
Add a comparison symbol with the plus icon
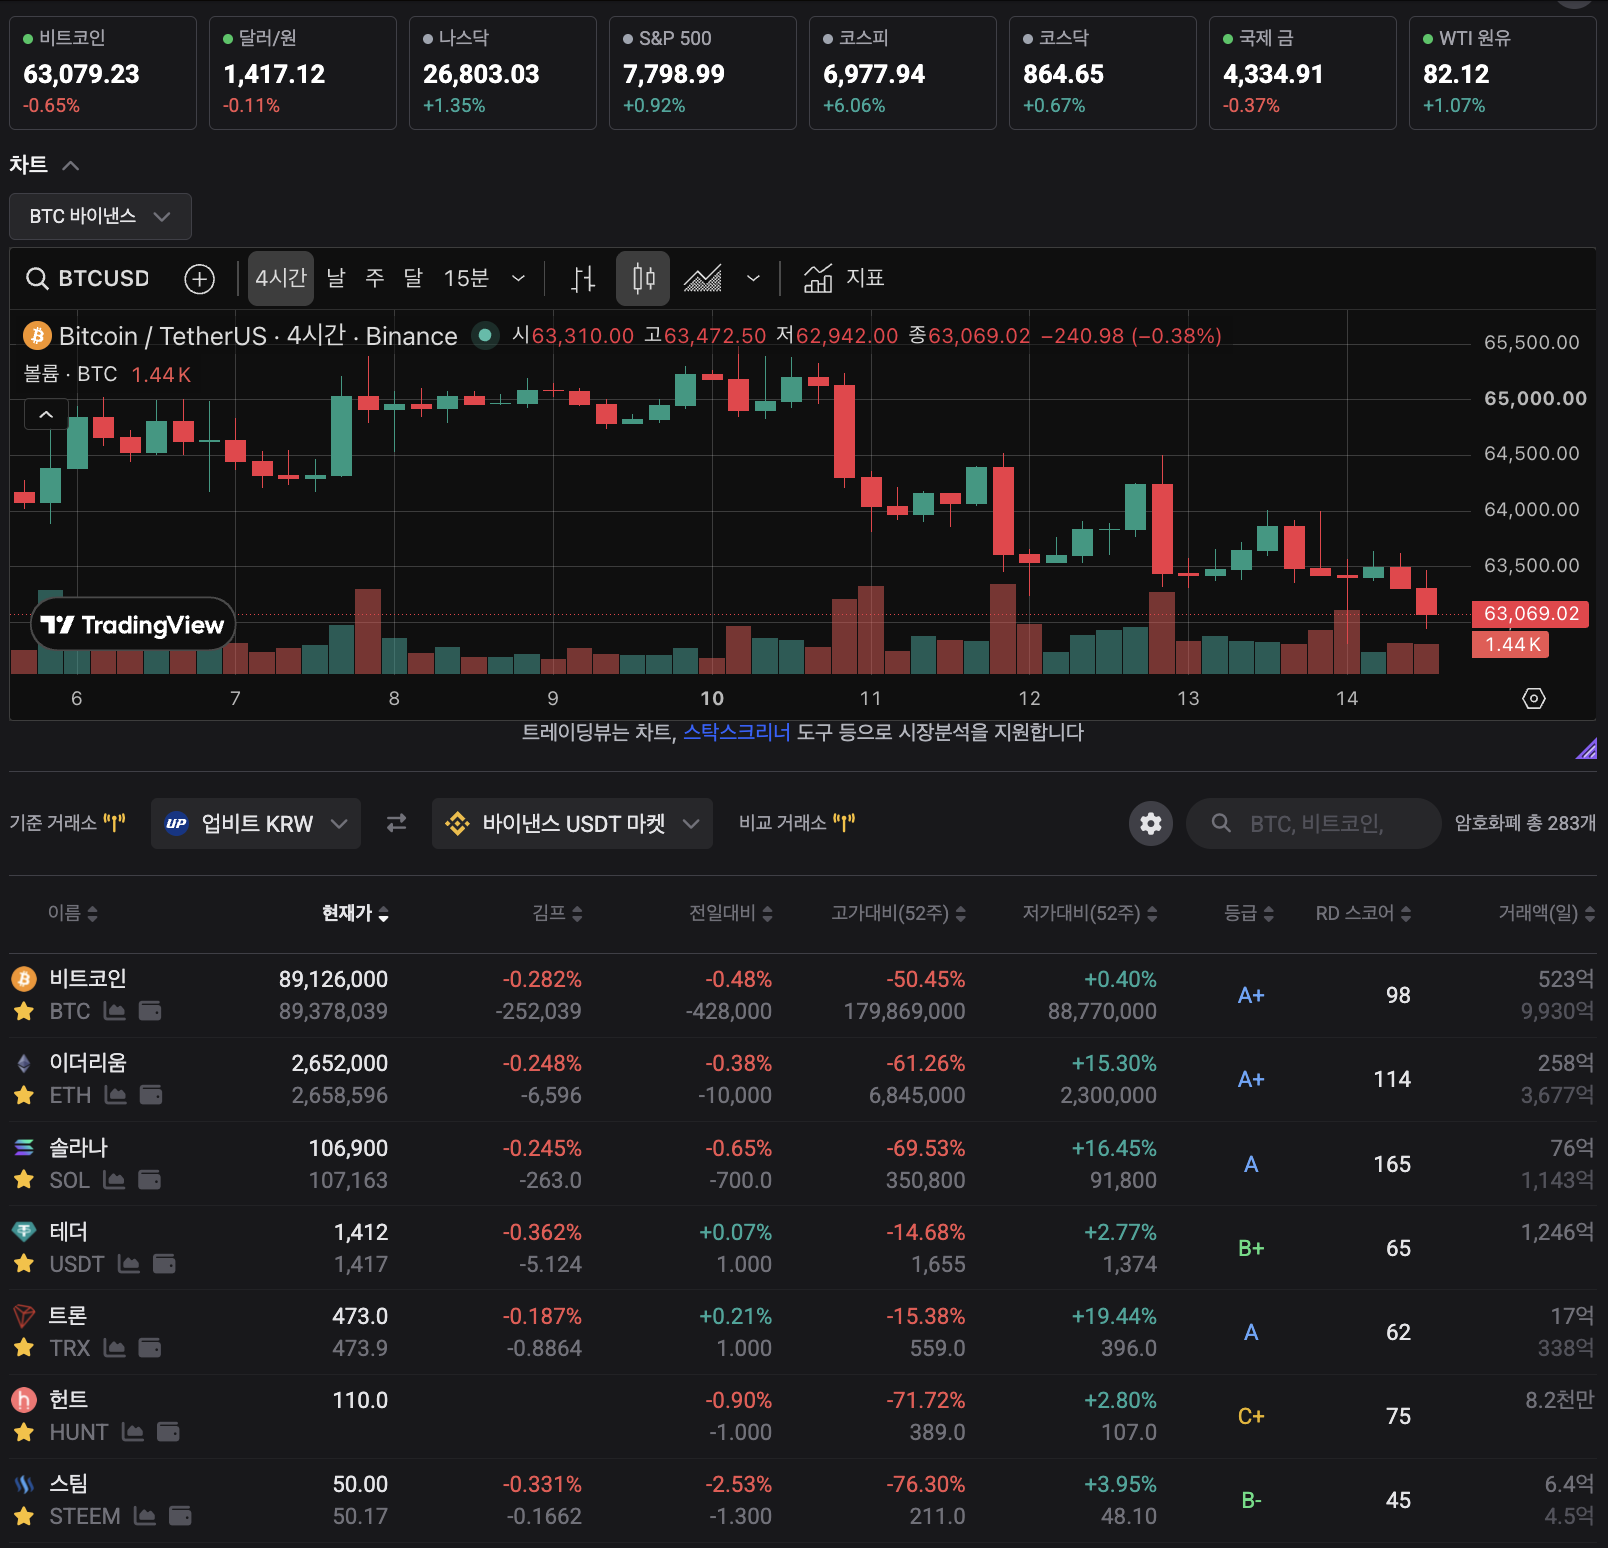click(x=200, y=279)
